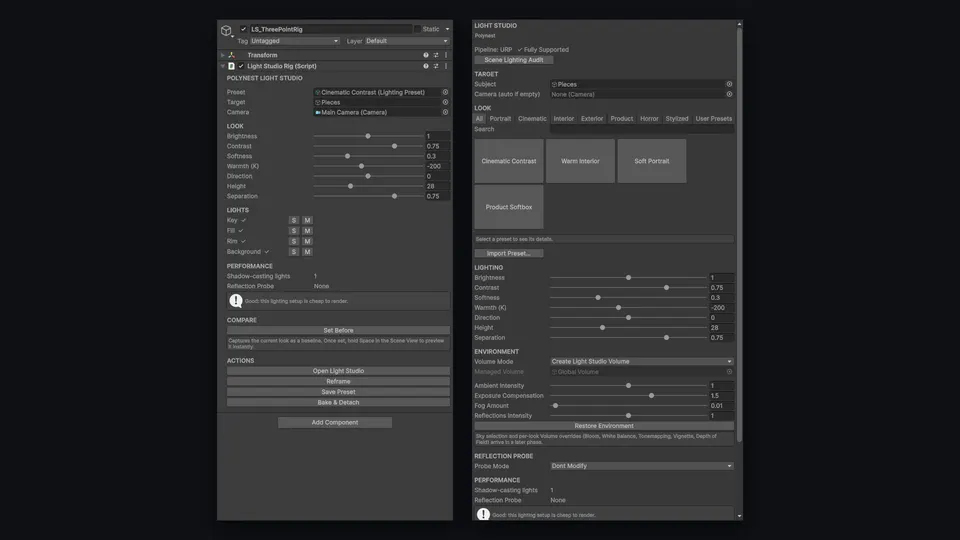Click the Light Studio Rig script icon
Viewport: 960px width, 540px height.
231,66
